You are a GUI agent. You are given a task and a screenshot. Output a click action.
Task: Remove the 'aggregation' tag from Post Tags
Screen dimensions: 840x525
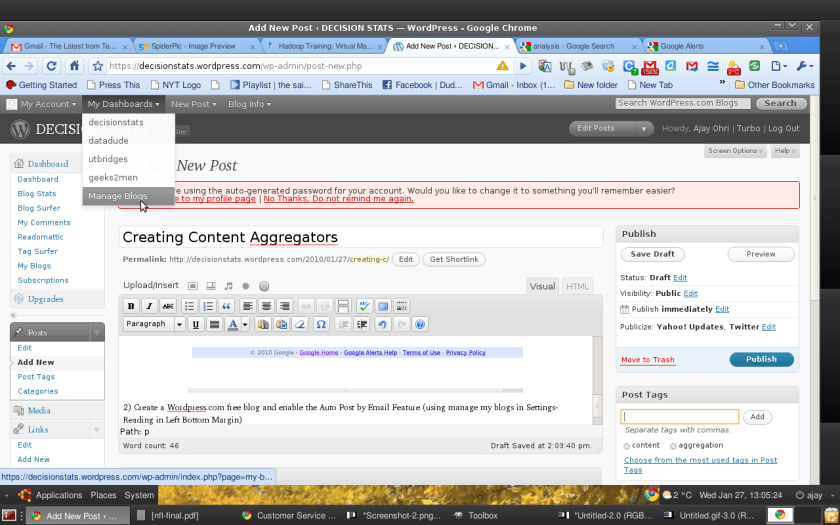(x=673, y=445)
